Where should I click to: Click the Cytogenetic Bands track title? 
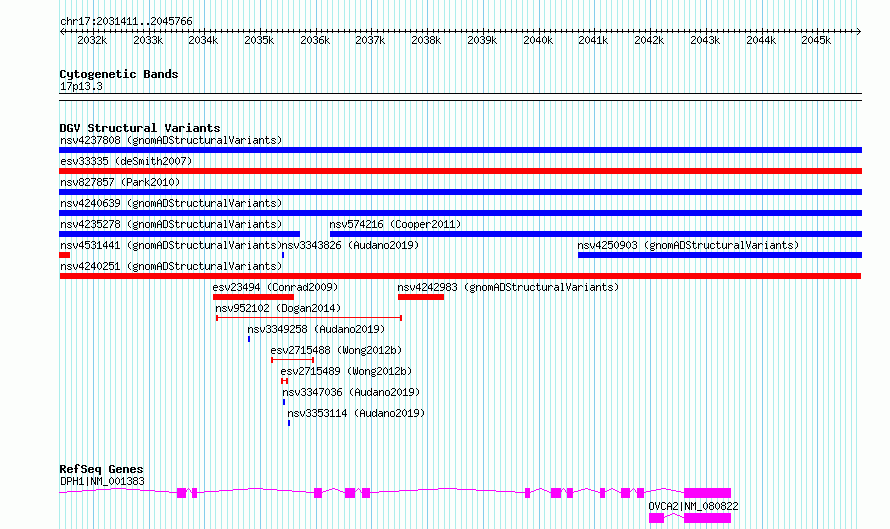(x=119, y=74)
